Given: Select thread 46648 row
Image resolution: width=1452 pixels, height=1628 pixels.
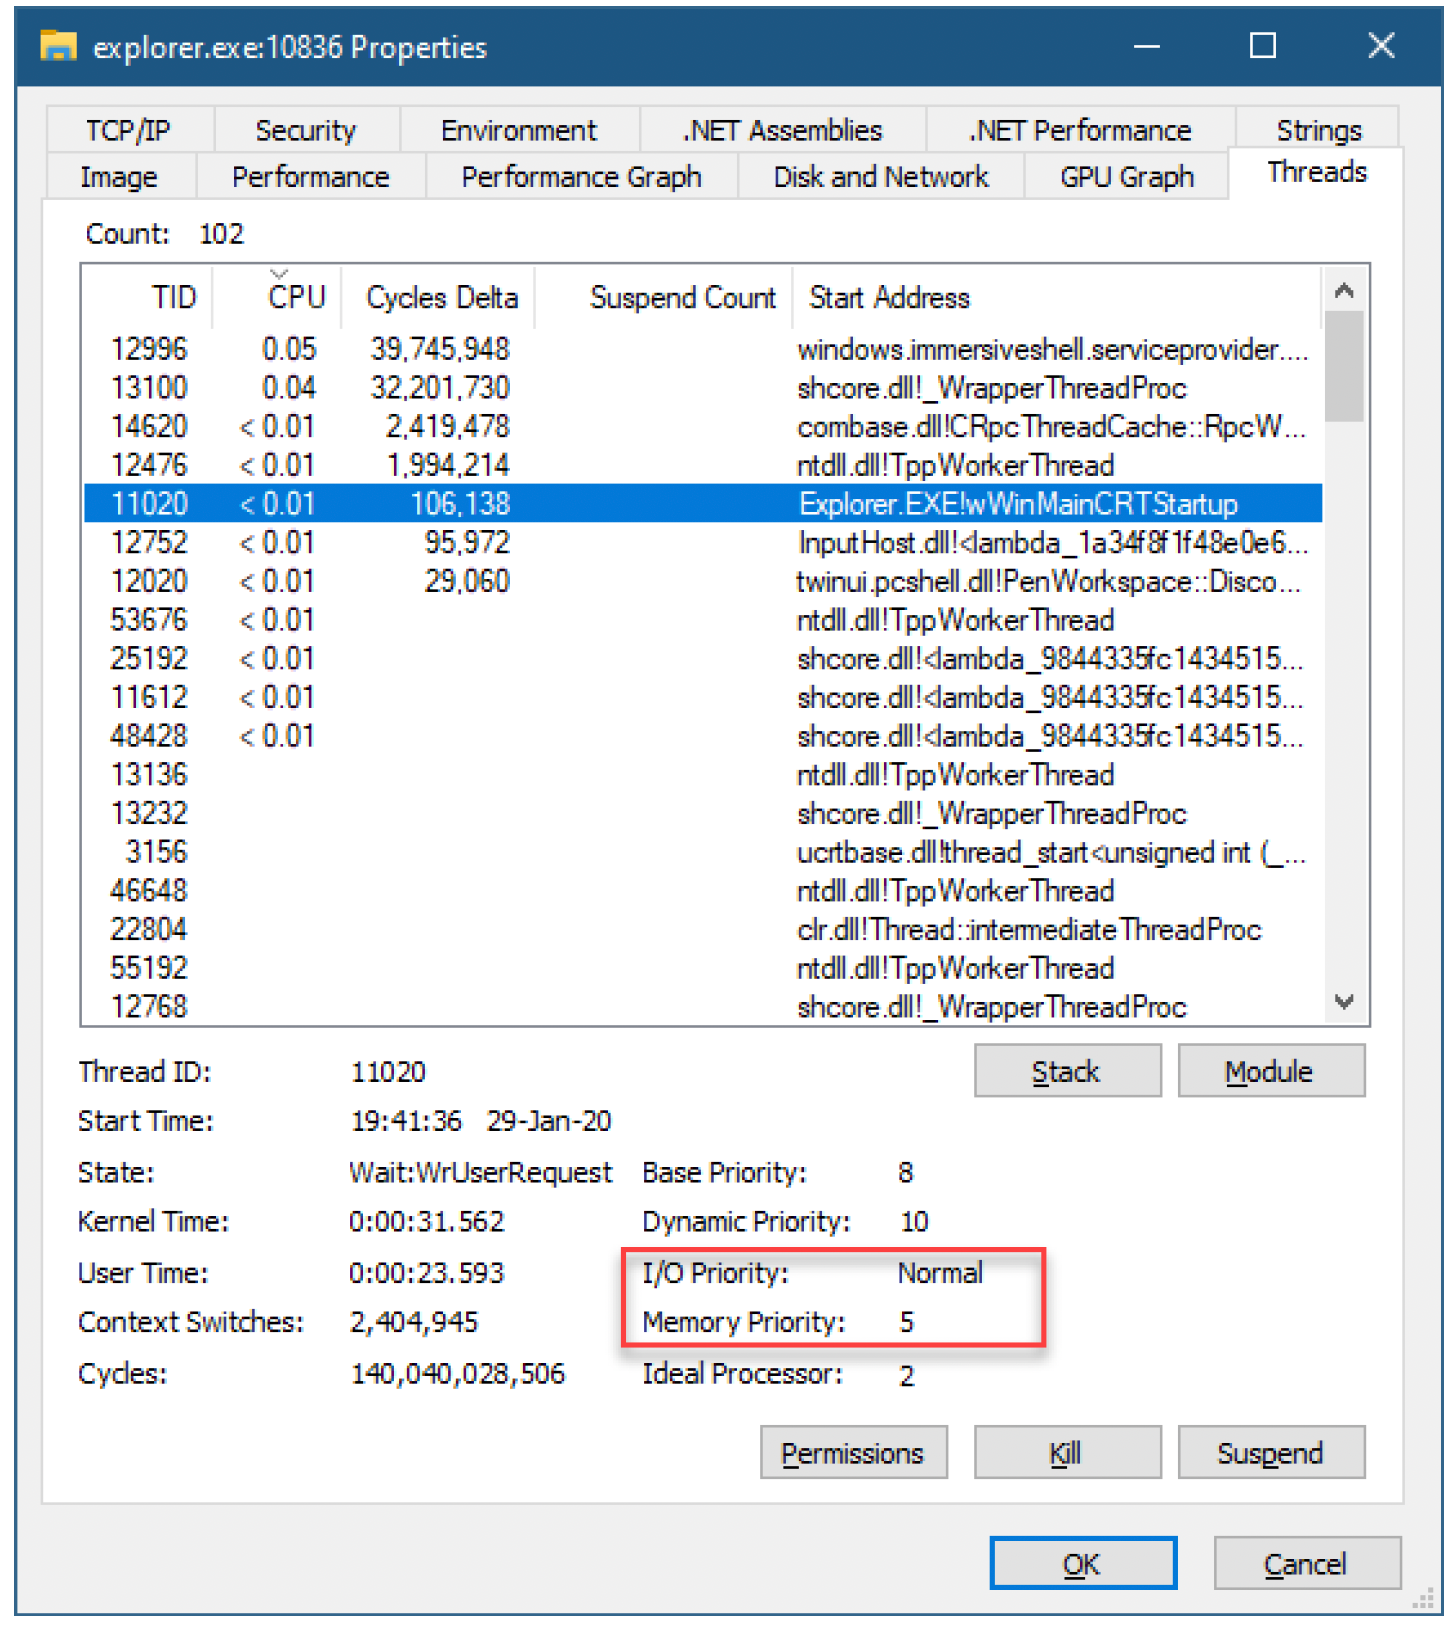Looking at the screenshot, I should [703, 891].
